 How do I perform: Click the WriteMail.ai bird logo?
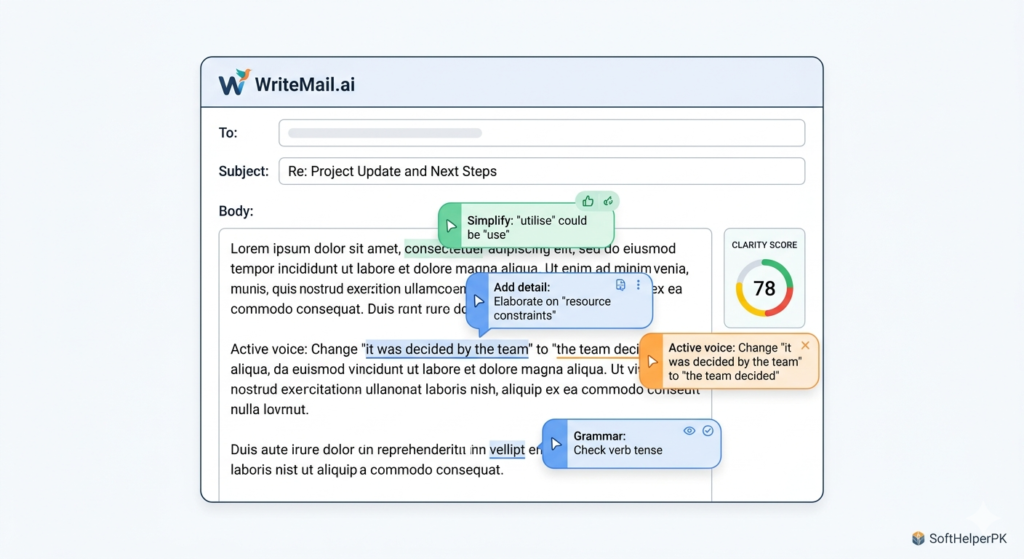pos(234,83)
